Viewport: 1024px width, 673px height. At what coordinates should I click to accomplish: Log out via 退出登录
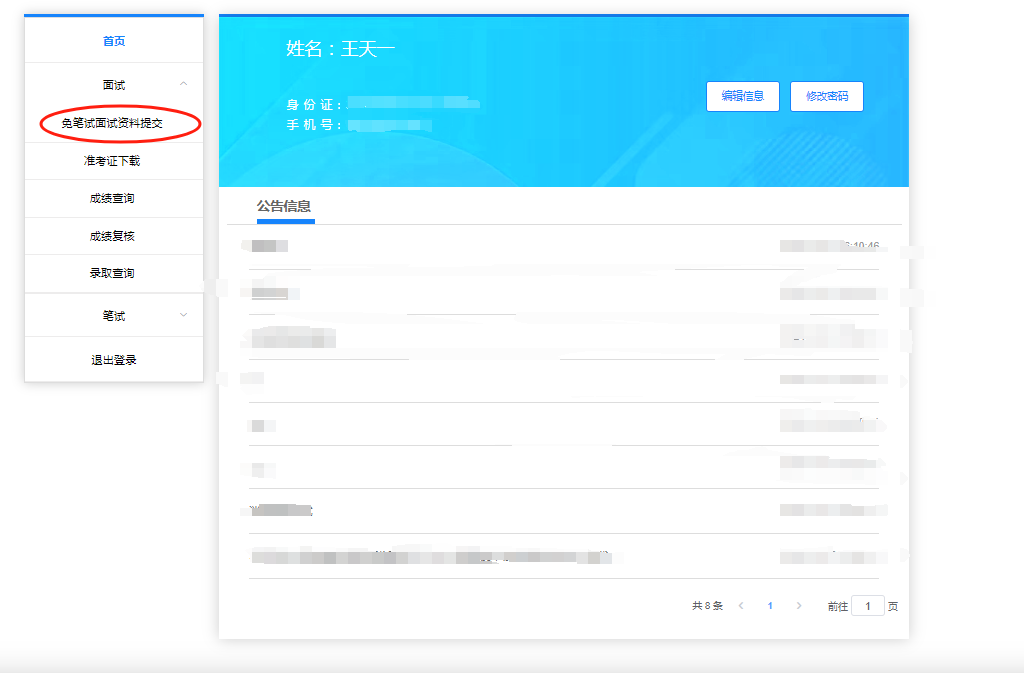pyautogui.click(x=114, y=360)
